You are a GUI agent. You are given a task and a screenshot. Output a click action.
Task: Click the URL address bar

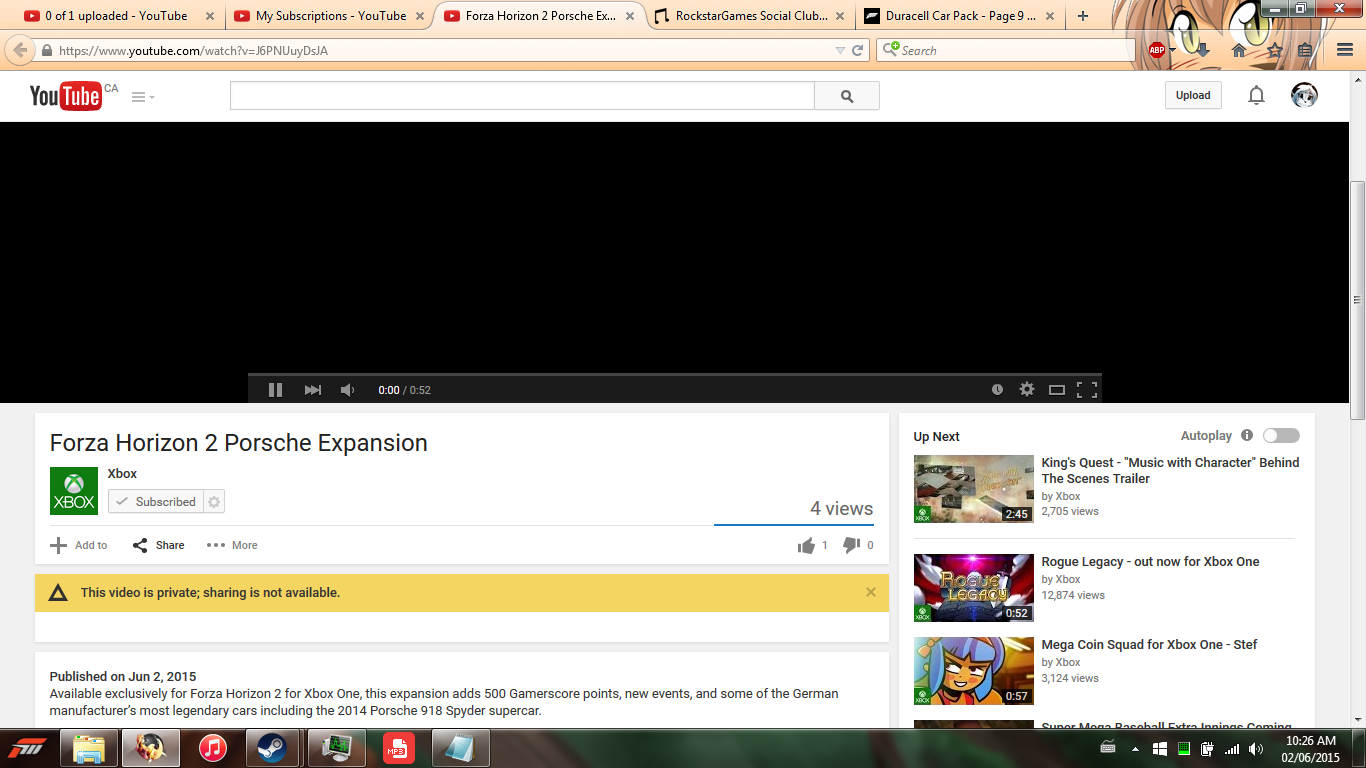pyautogui.click(x=440, y=50)
